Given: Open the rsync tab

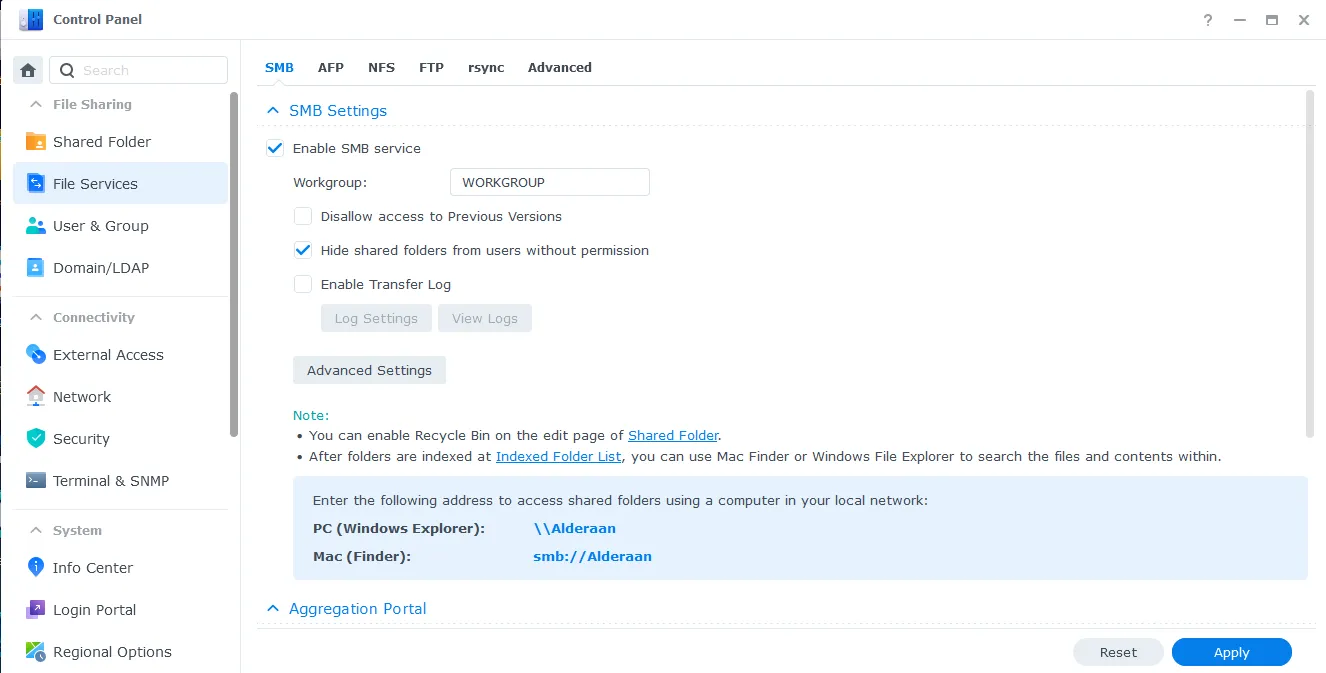Looking at the screenshot, I should (x=486, y=67).
